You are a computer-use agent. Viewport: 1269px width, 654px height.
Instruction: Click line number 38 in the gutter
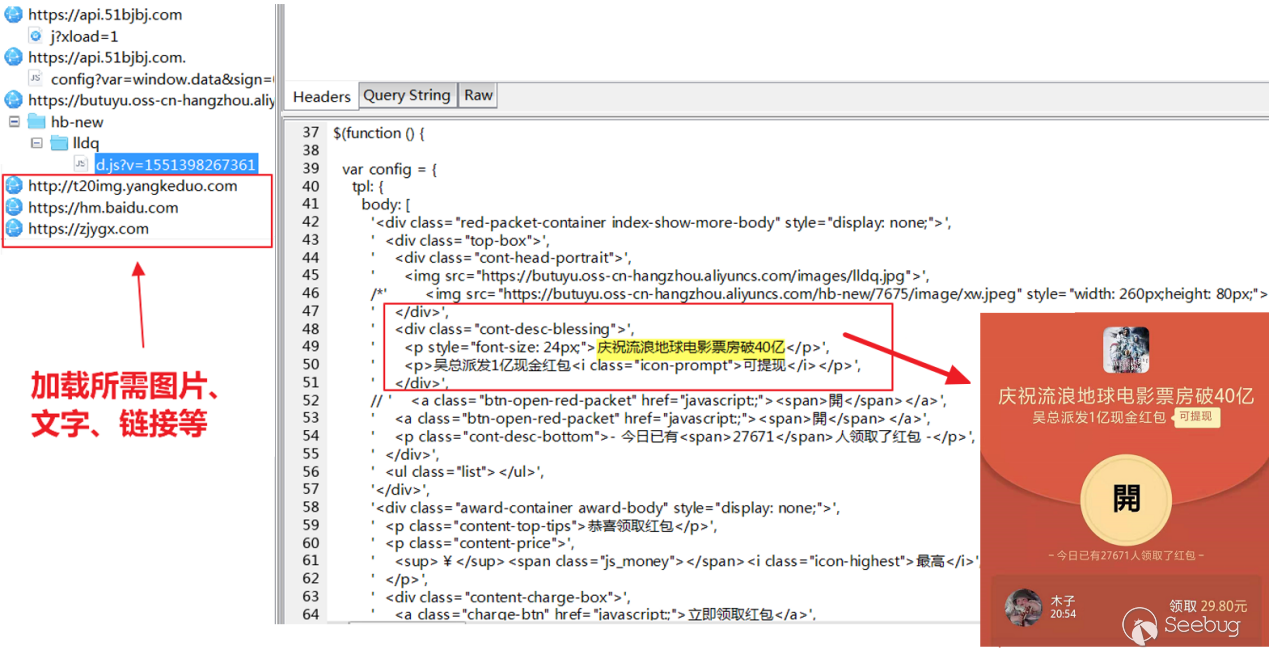[x=310, y=151]
